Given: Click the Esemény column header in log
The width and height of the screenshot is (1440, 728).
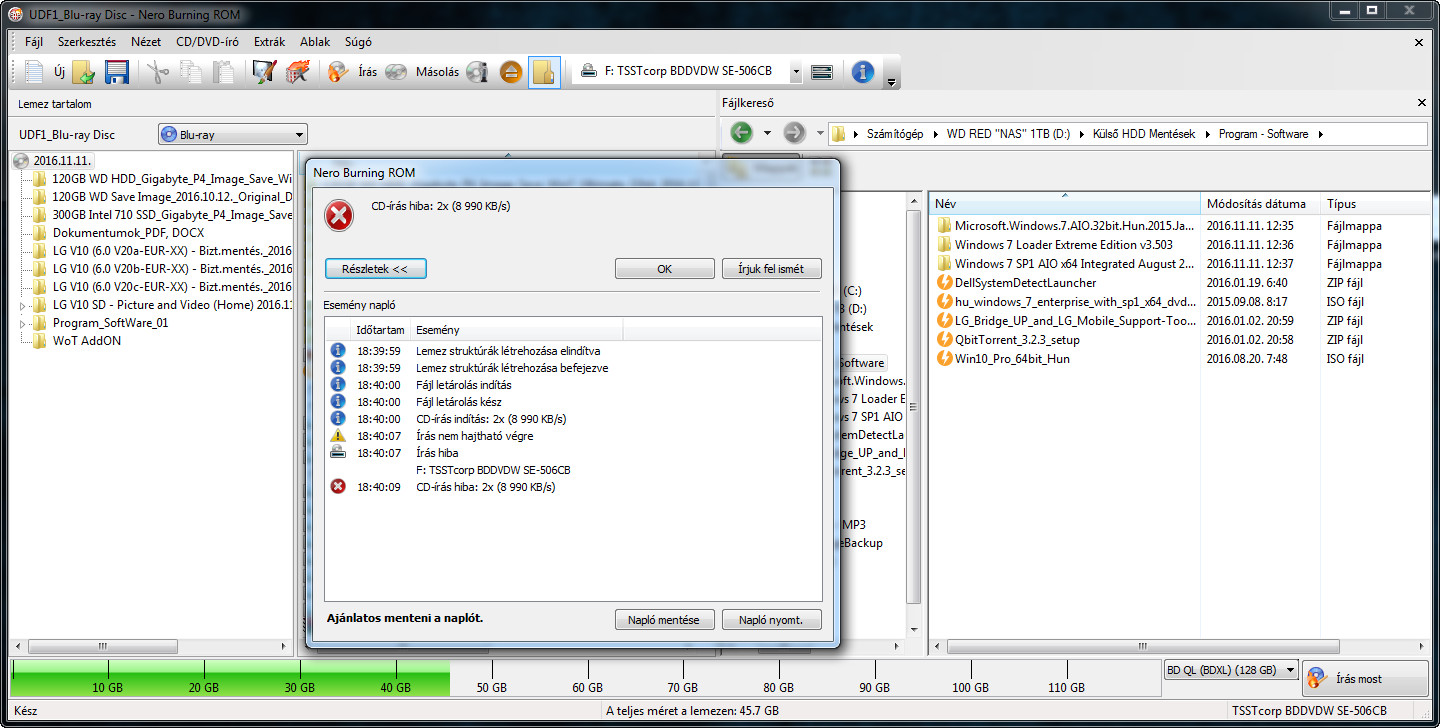Looking at the screenshot, I should point(516,330).
